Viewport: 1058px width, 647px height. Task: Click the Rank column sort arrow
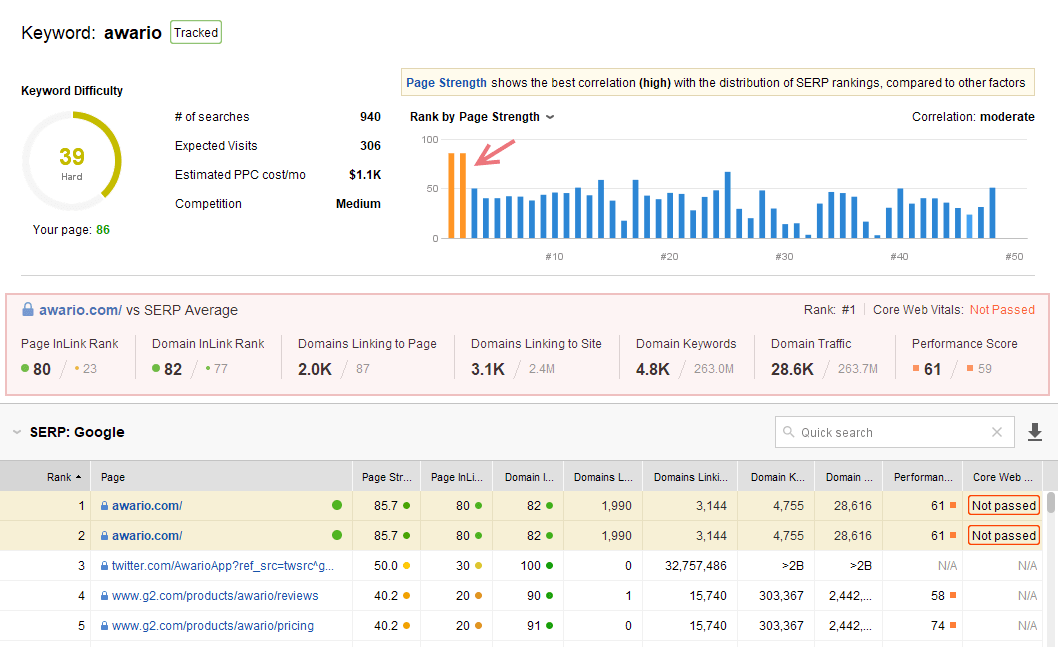coord(79,477)
